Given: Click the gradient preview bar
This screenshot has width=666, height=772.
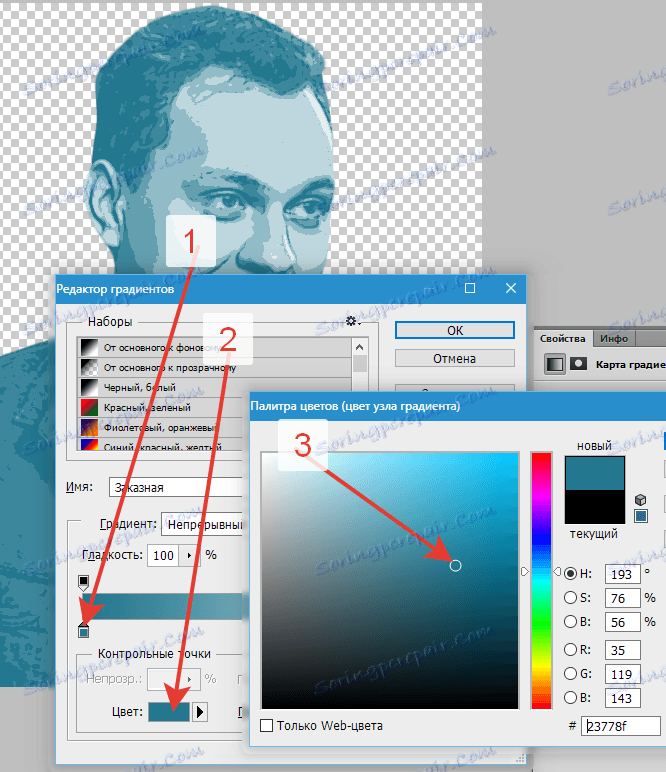Looking at the screenshot, I should click(163, 606).
